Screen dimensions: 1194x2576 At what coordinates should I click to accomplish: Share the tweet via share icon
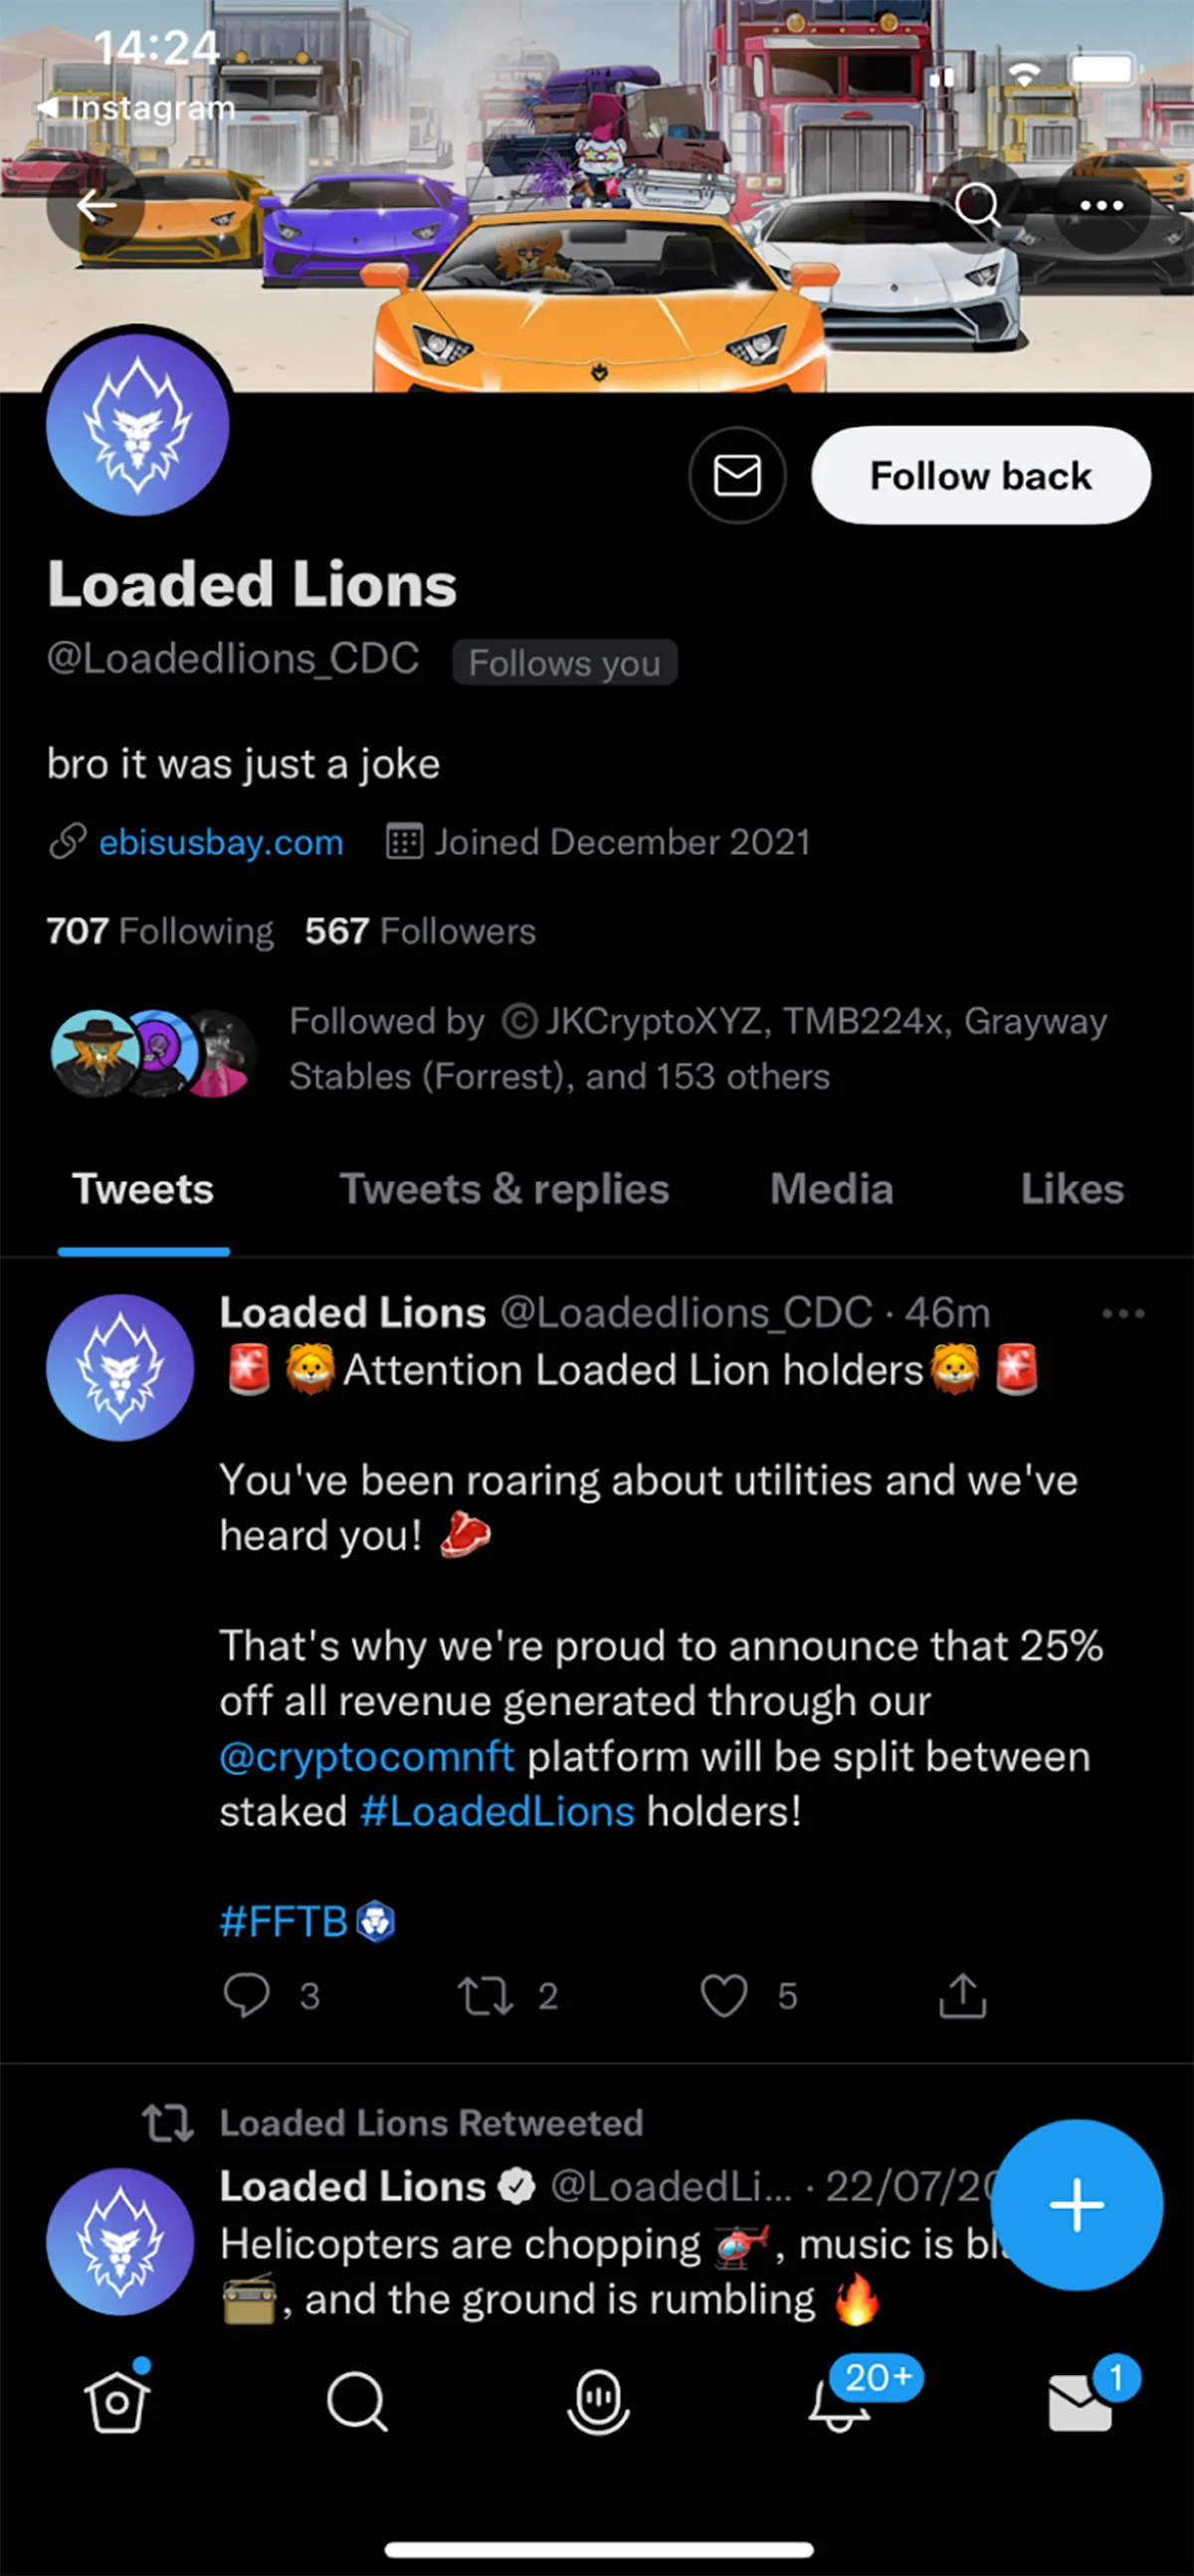coord(962,1995)
